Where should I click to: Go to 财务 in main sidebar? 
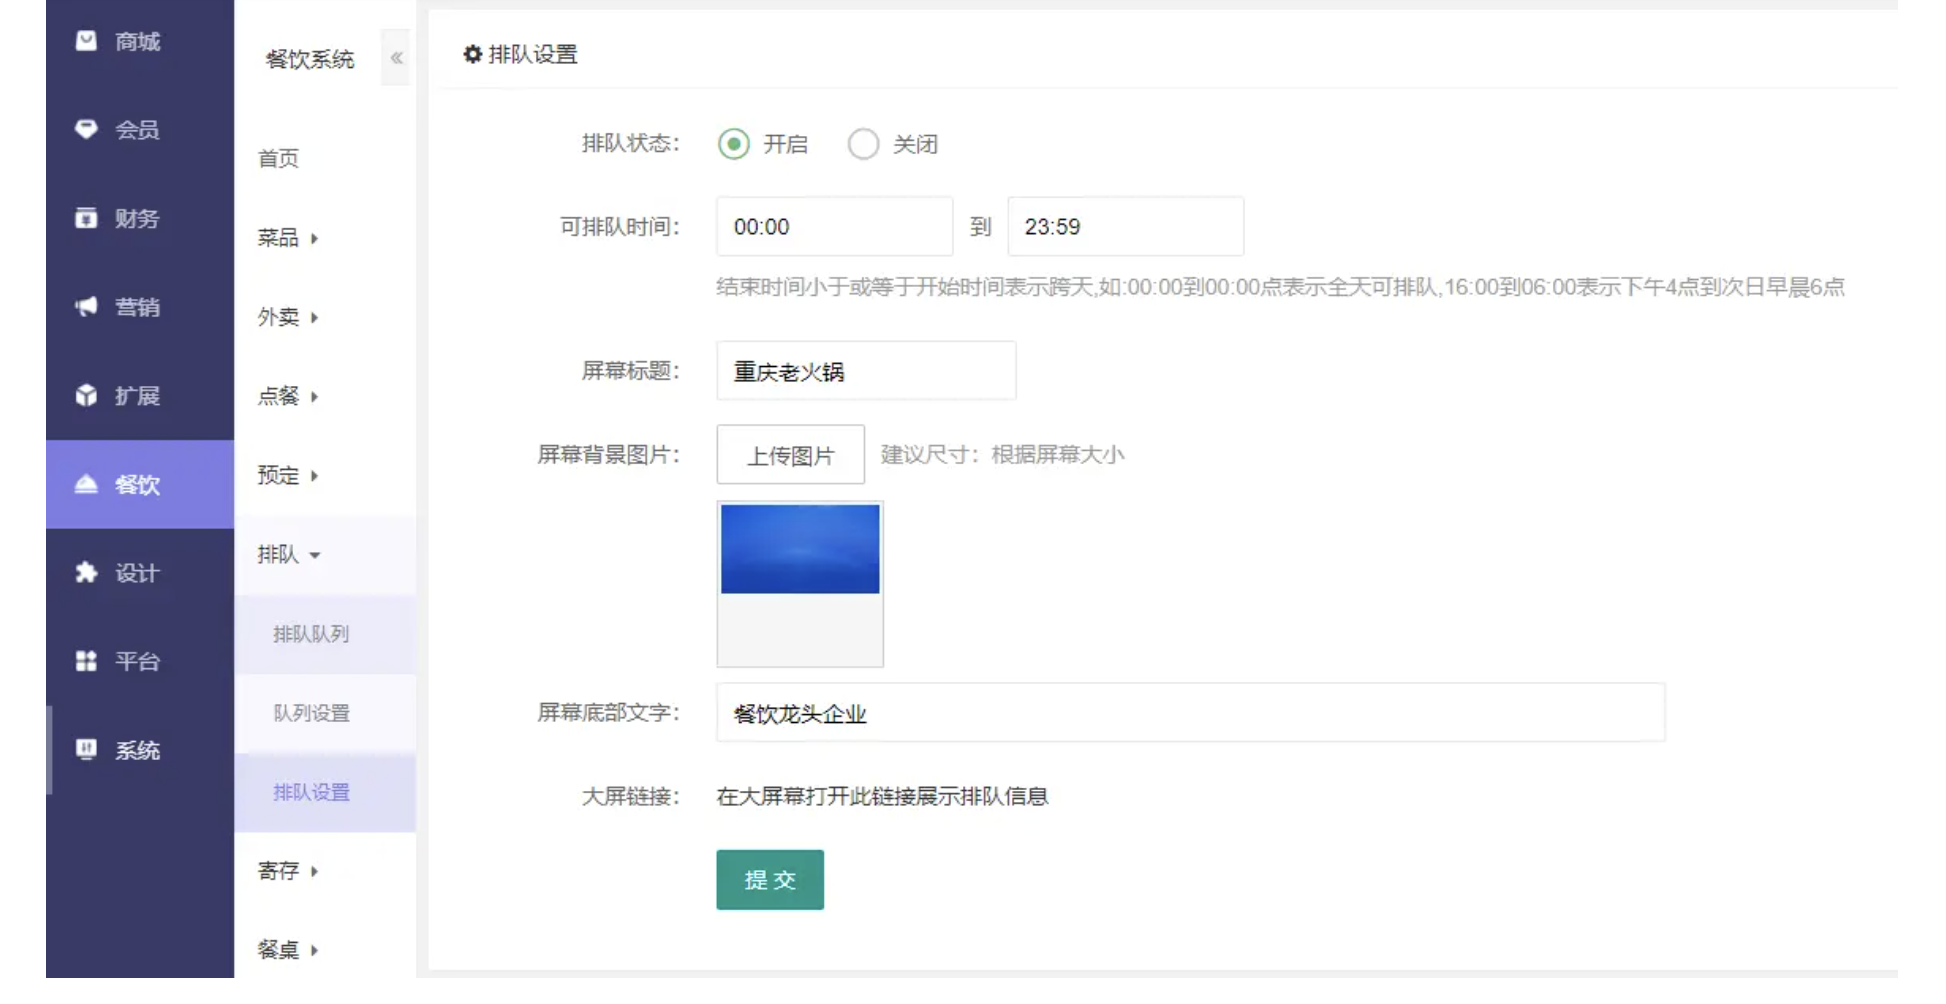[x=140, y=218]
